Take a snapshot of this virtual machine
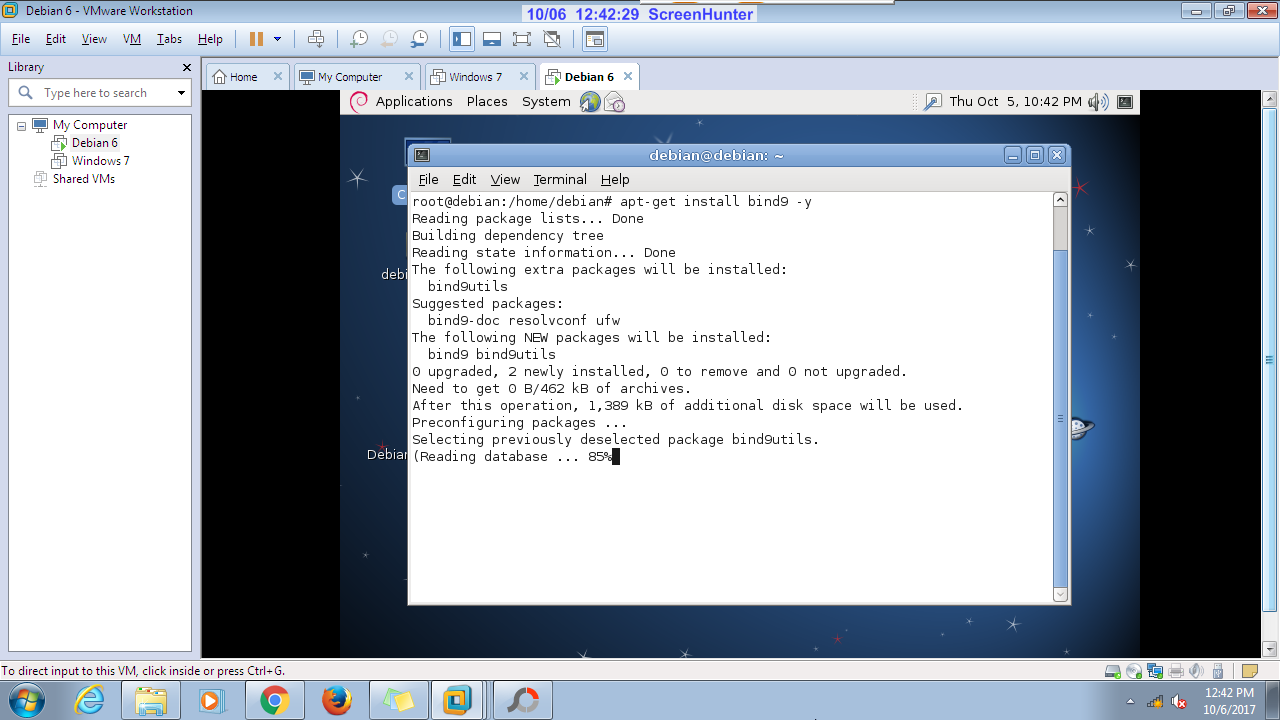 [x=358, y=39]
